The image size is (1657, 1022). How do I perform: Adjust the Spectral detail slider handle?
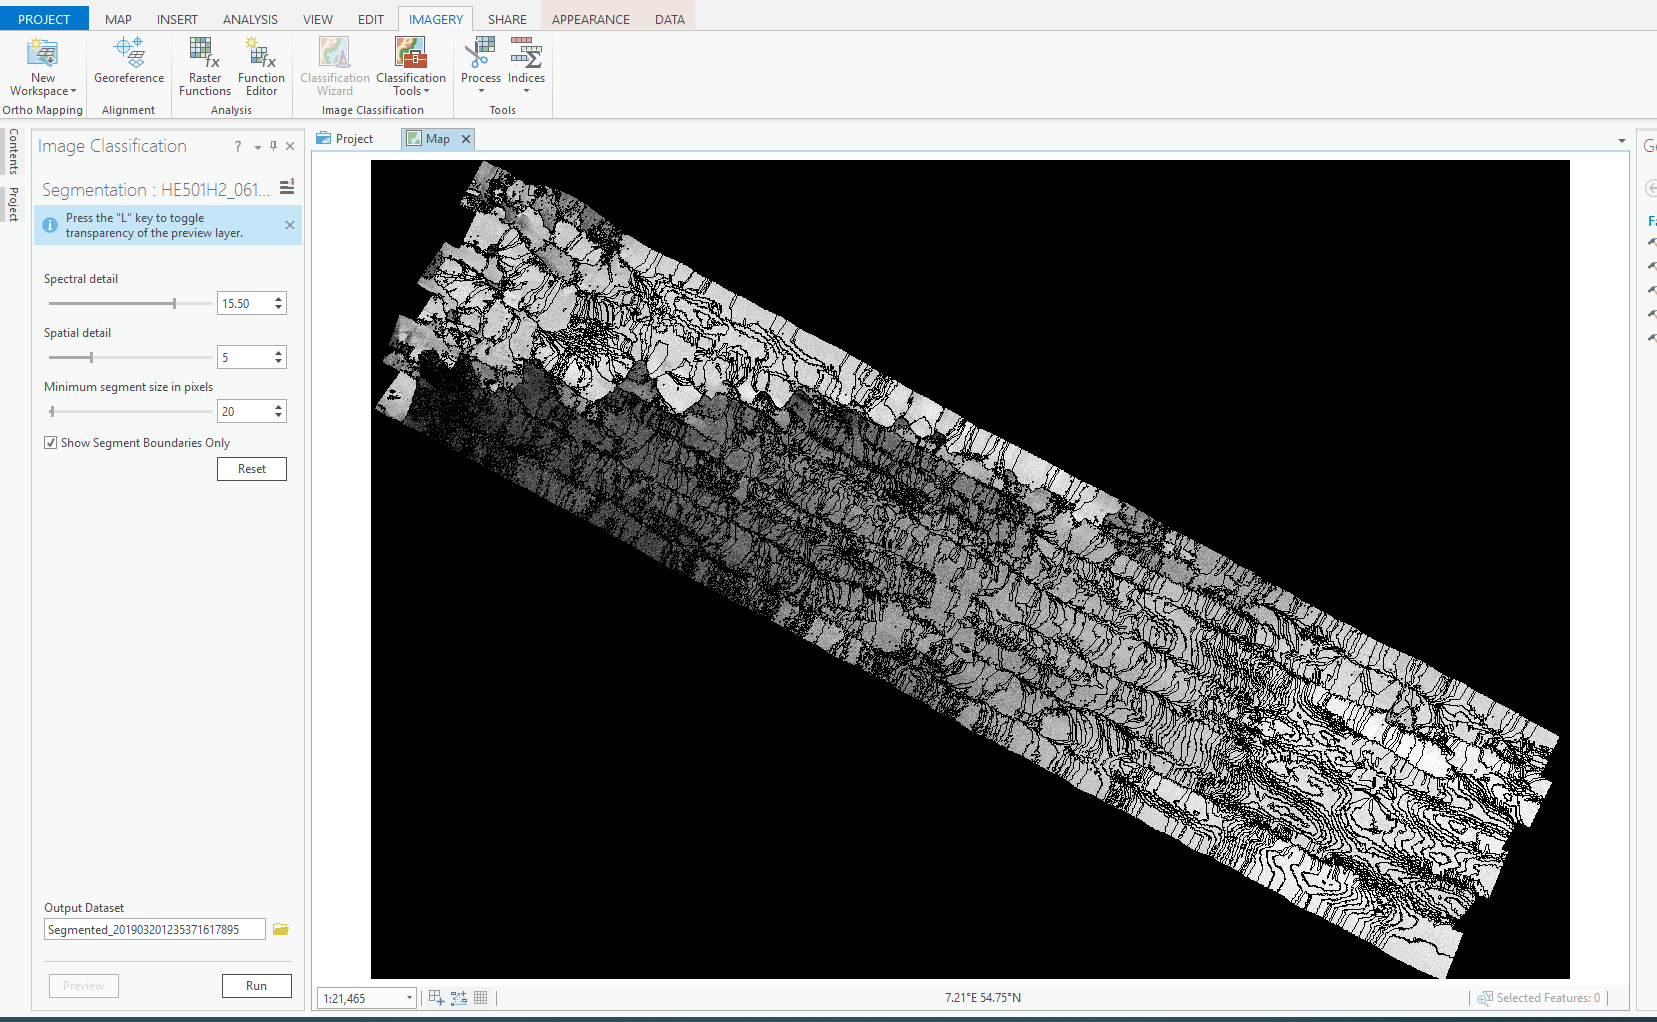click(x=174, y=303)
